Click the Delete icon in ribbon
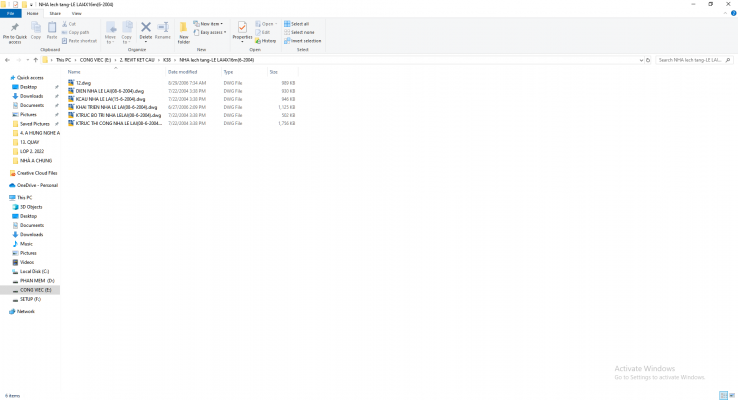This screenshot has height=400, width=738. point(146,31)
